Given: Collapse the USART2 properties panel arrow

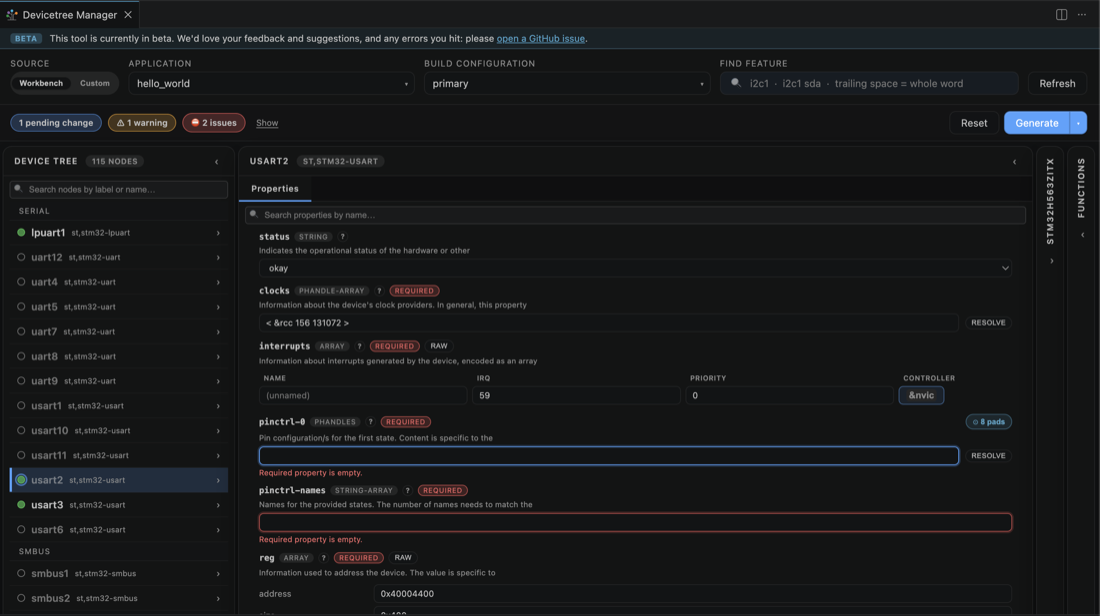Looking at the screenshot, I should click(x=1014, y=162).
